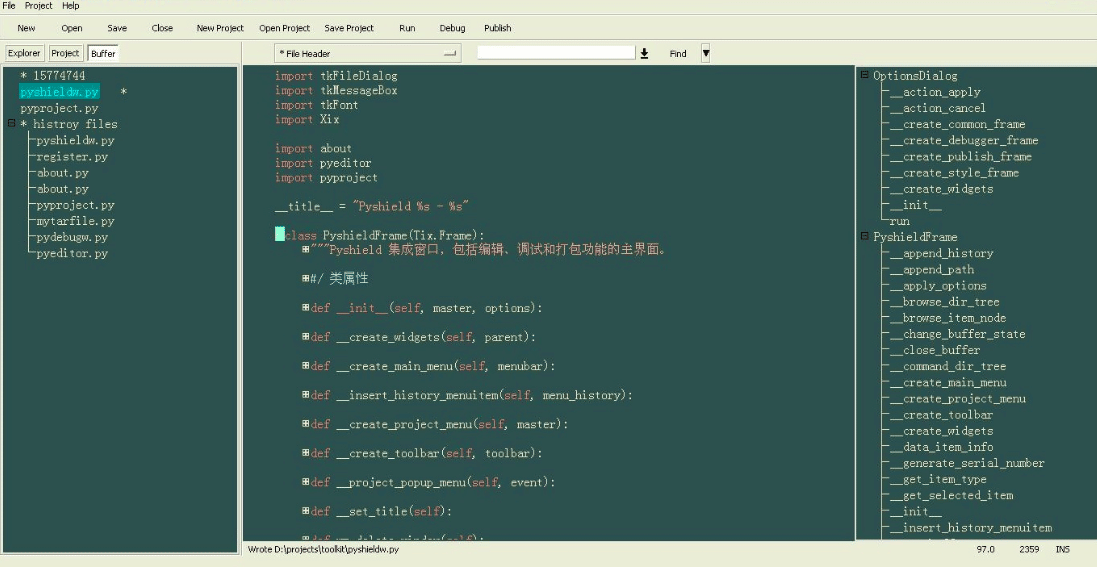Jump to __generate_serial_number in outline

tap(968, 463)
